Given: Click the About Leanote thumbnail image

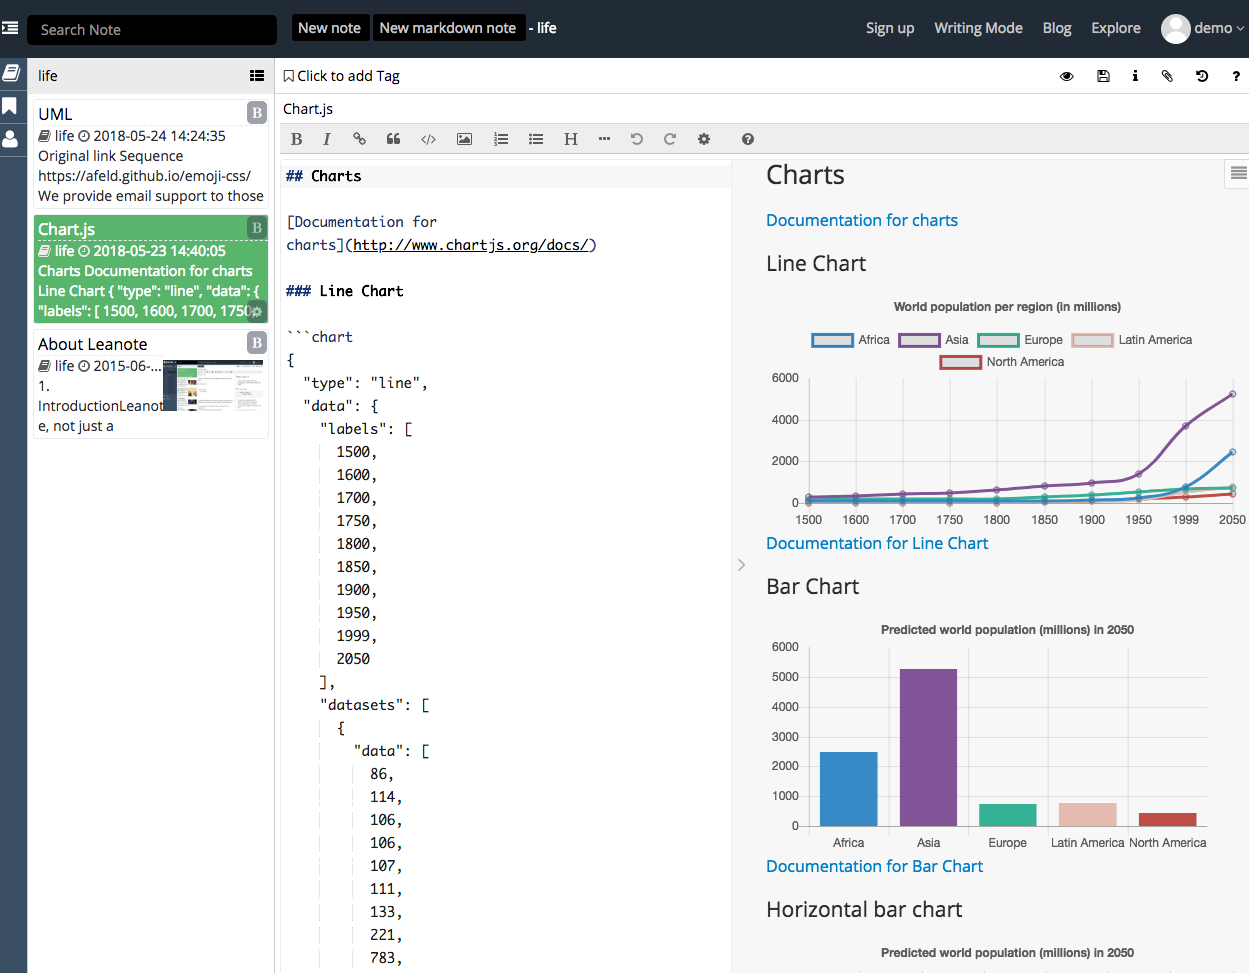Looking at the screenshot, I should point(214,386).
